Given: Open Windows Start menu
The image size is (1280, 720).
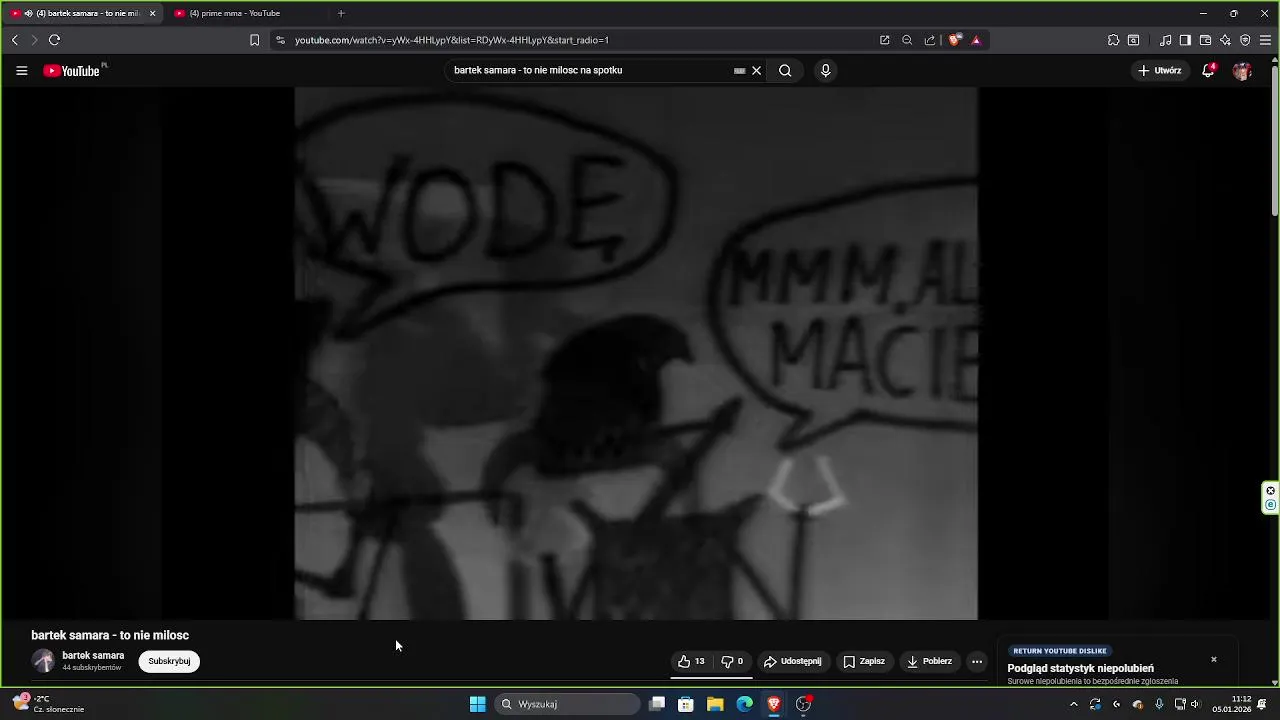Looking at the screenshot, I should 478,704.
